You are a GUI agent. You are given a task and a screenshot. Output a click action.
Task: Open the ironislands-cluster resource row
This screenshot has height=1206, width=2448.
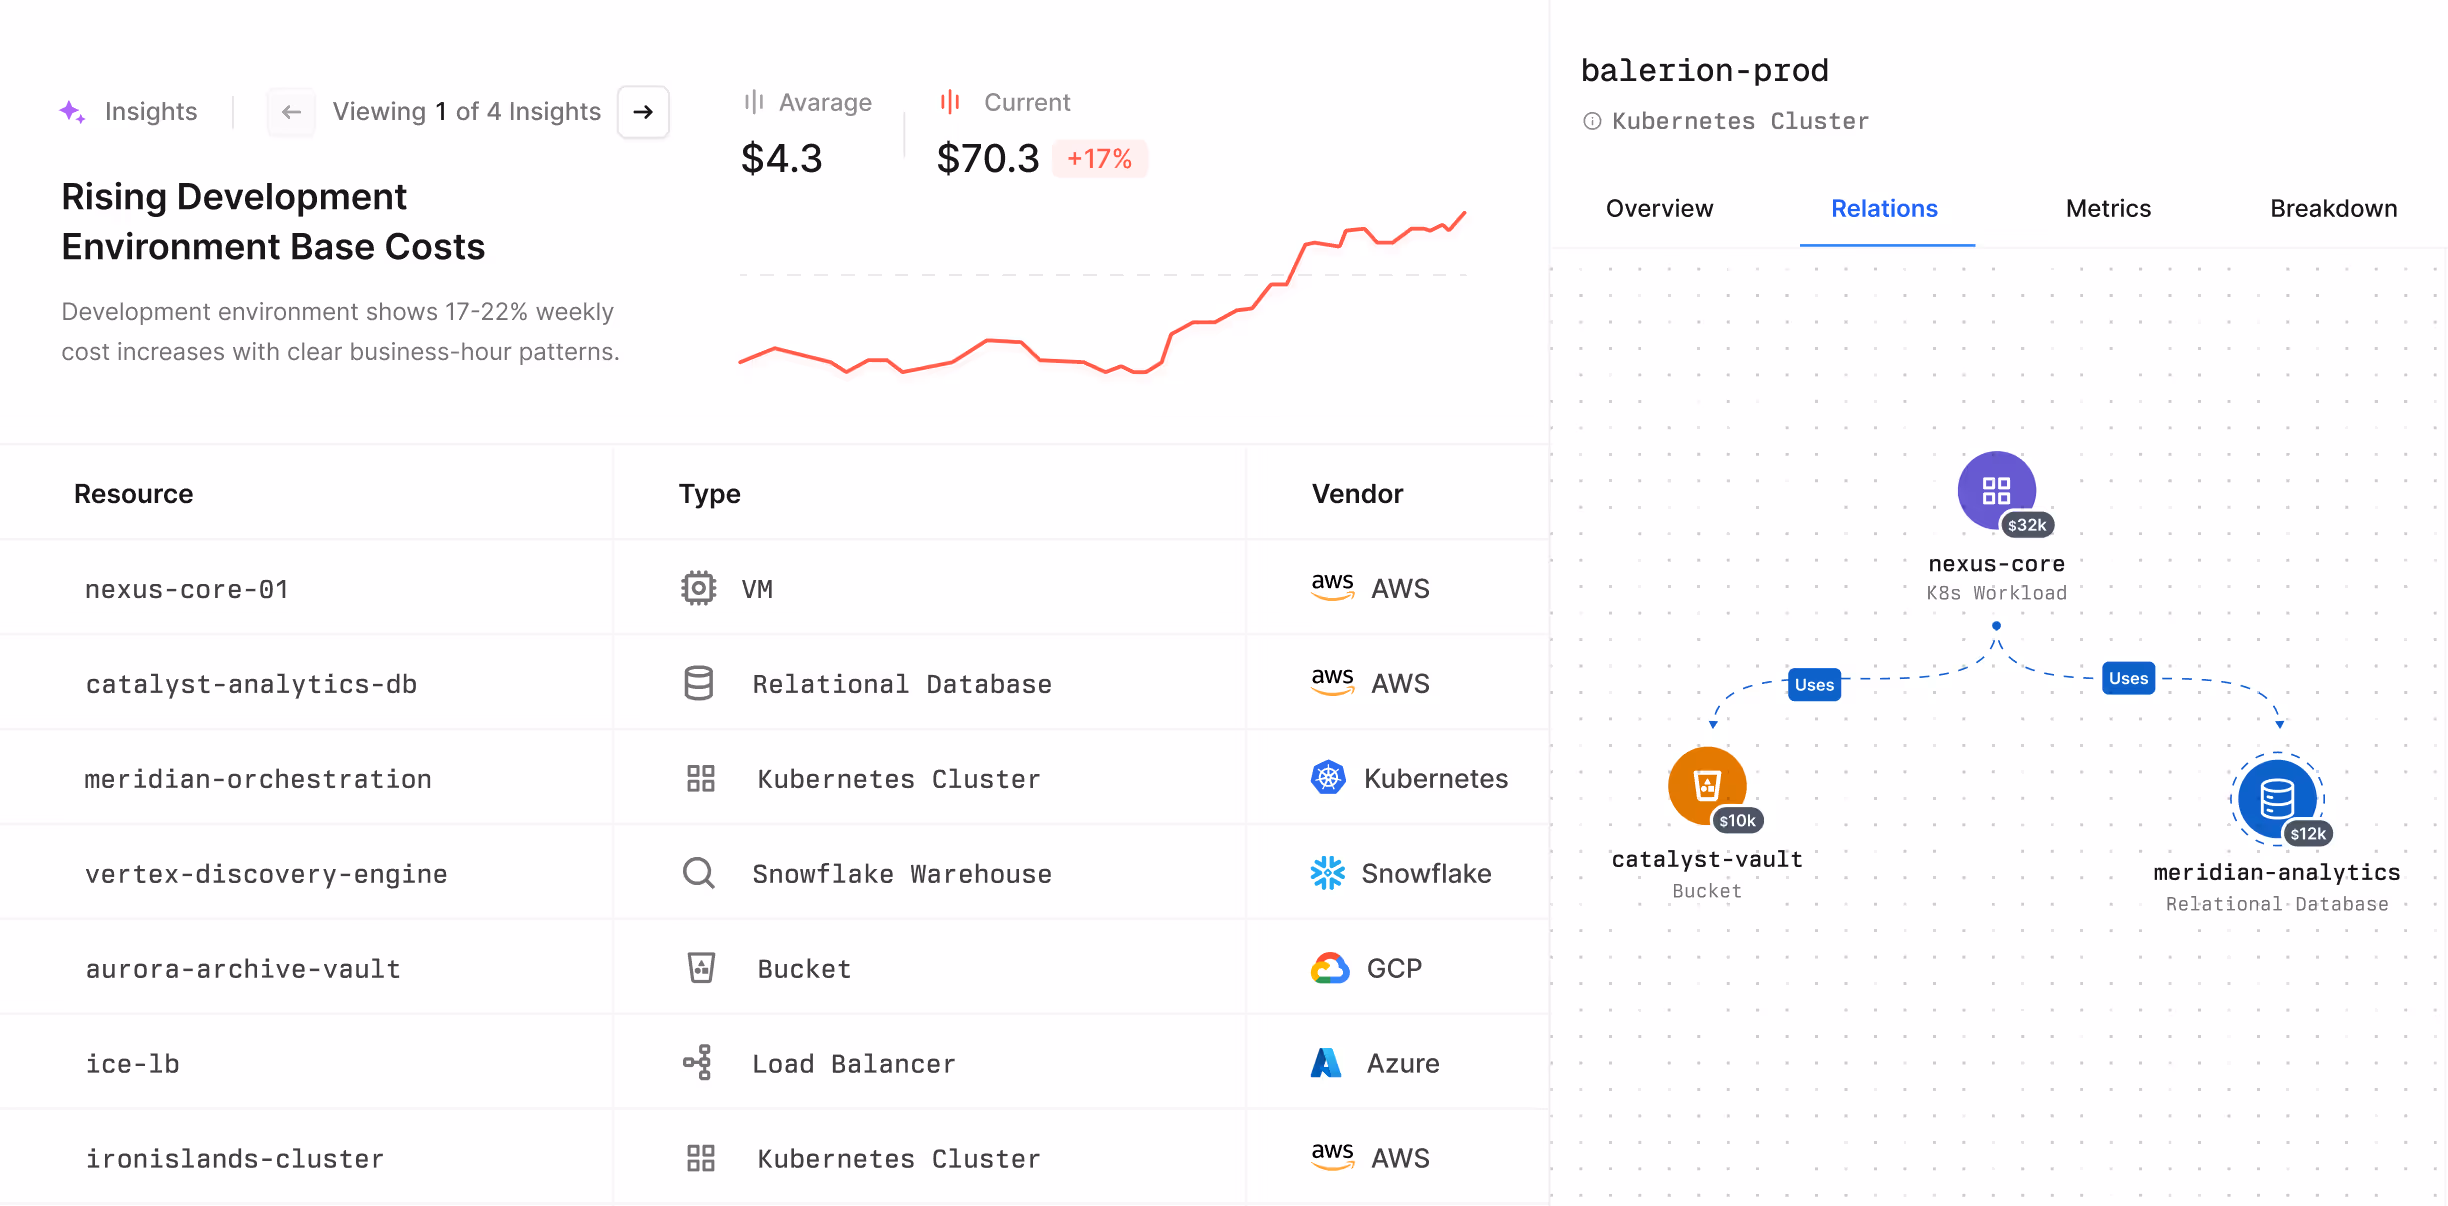[775, 1158]
